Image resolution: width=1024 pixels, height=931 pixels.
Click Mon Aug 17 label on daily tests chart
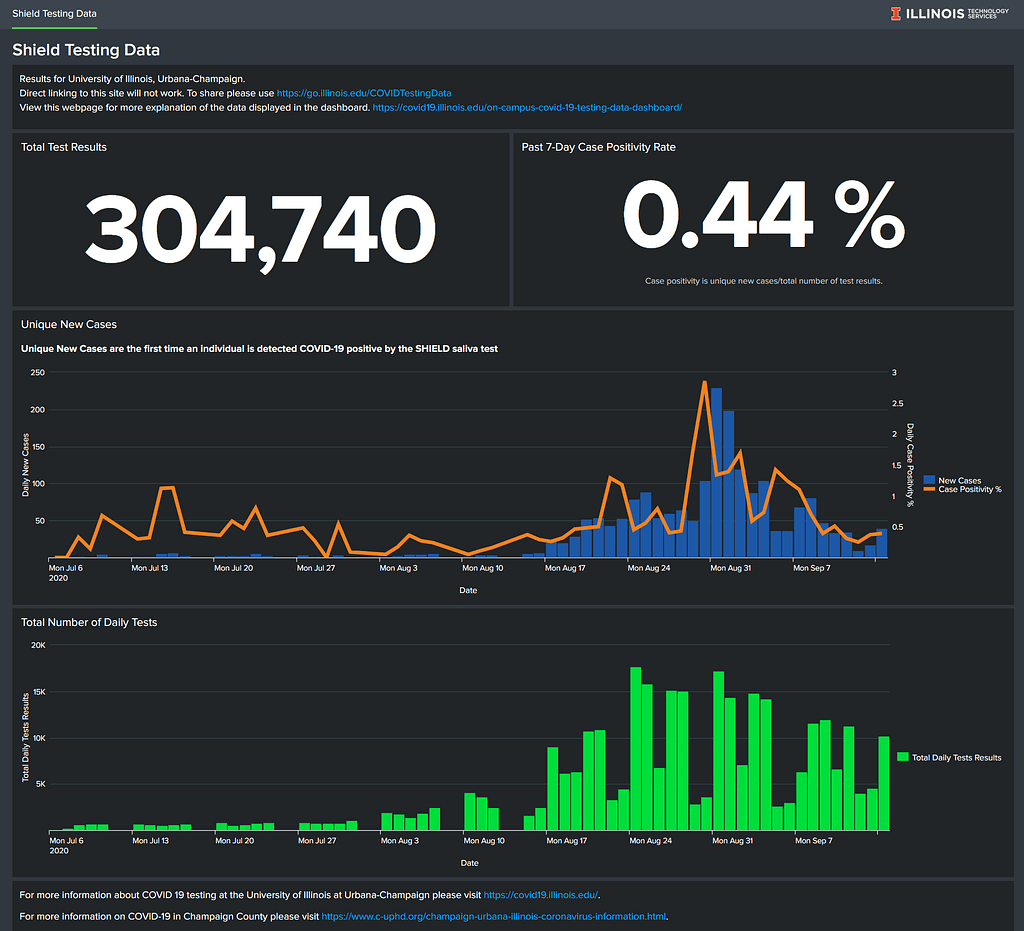pyautogui.click(x=566, y=841)
